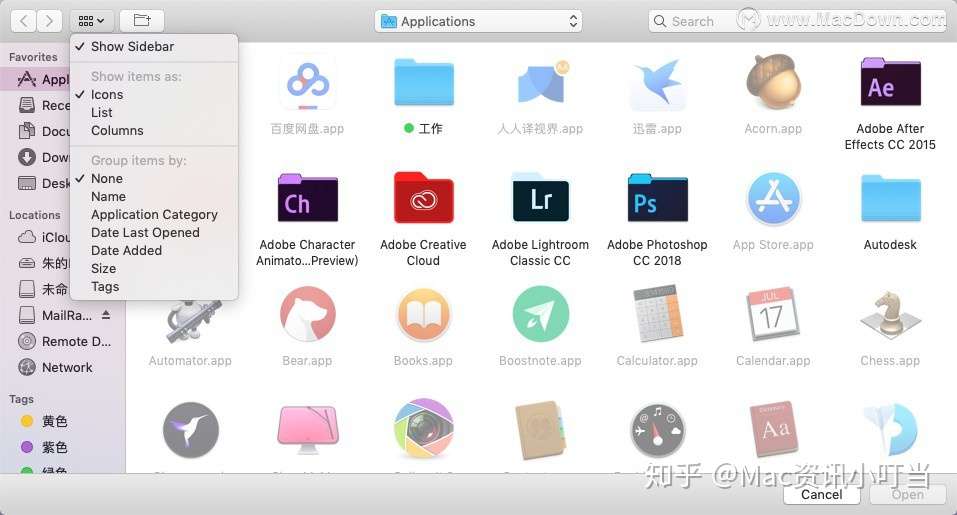Open the 工作 folder

click(x=424, y=82)
